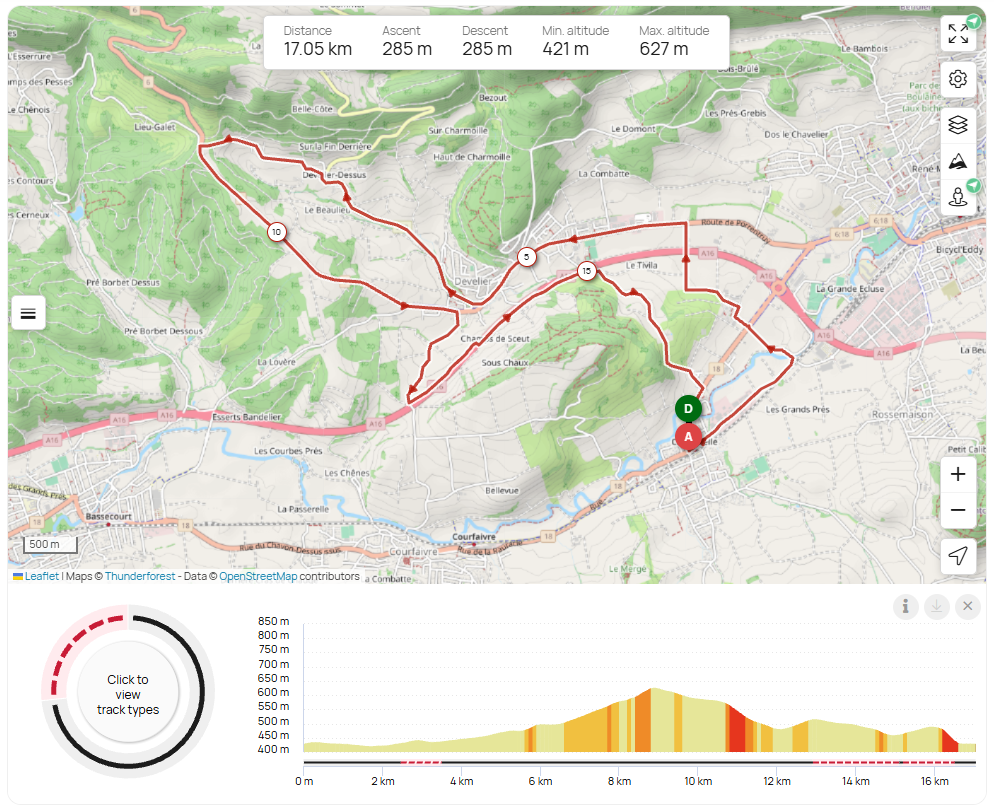
Task: Zoom out on the map
Action: pyautogui.click(x=957, y=510)
